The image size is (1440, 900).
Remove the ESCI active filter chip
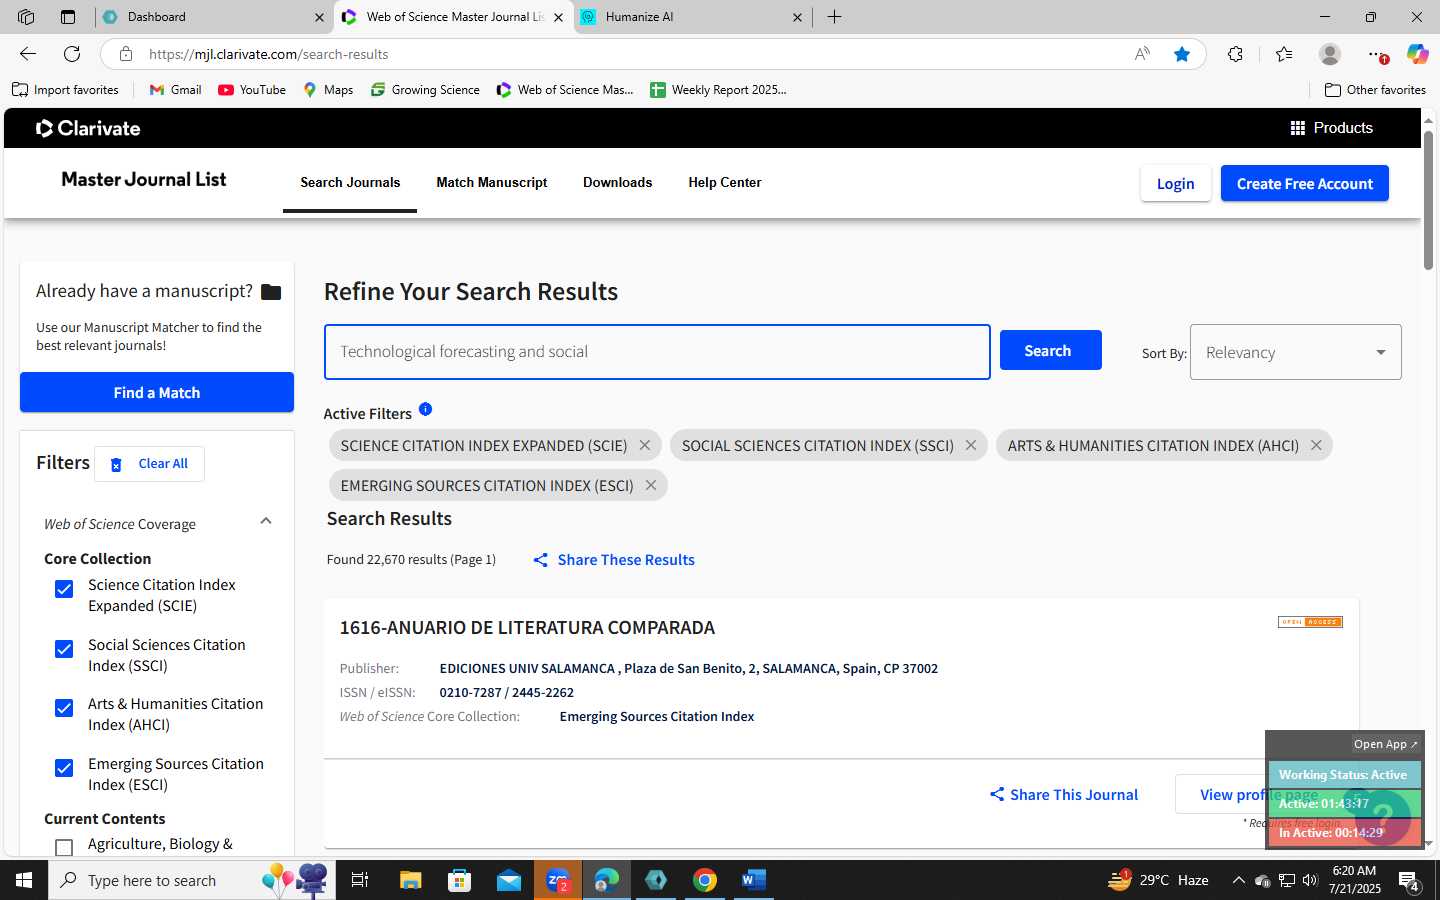click(x=651, y=485)
